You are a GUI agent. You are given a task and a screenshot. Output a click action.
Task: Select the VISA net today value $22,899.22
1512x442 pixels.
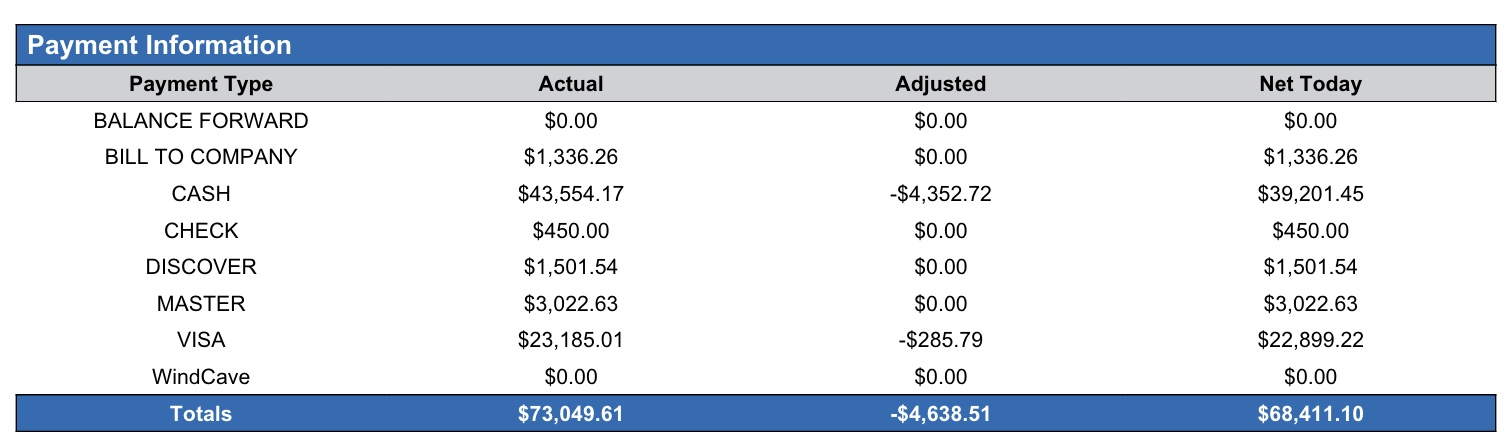1310,340
